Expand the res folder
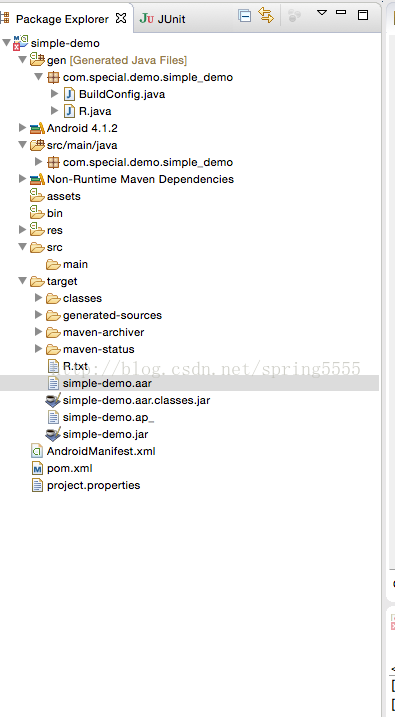Image resolution: width=395 pixels, height=717 pixels. pyautogui.click(x=22, y=230)
